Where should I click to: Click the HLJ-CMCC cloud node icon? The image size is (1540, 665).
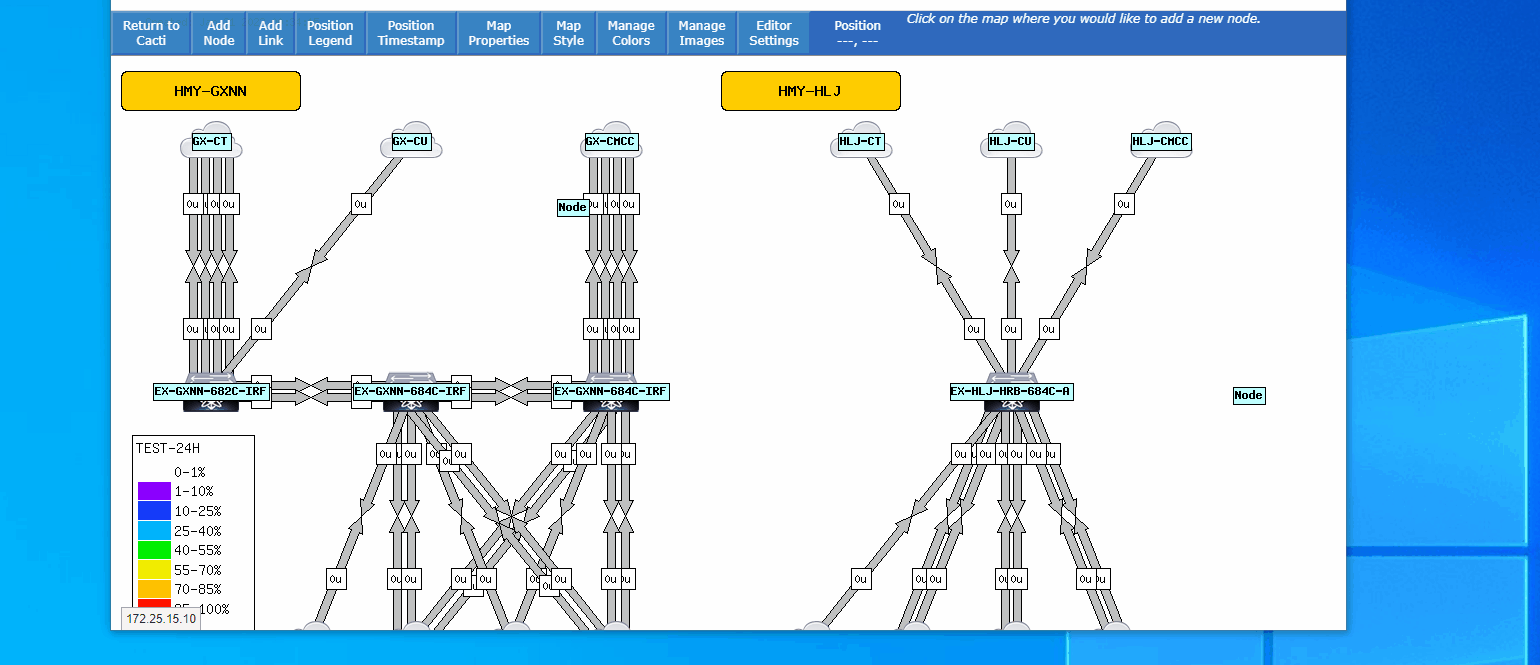click(x=1161, y=142)
